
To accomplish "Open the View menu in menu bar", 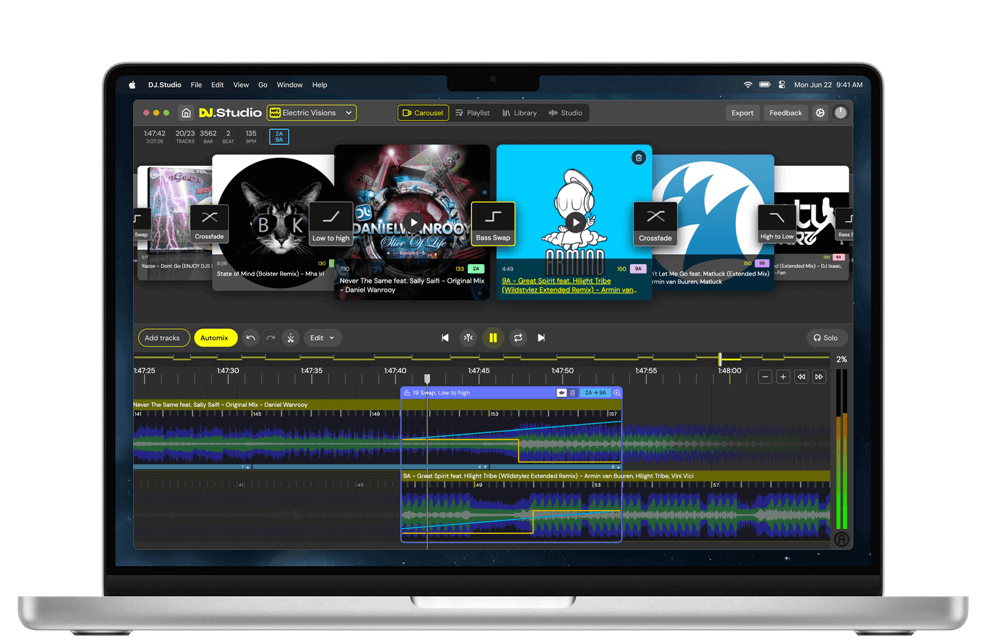I will pyautogui.click(x=241, y=85).
